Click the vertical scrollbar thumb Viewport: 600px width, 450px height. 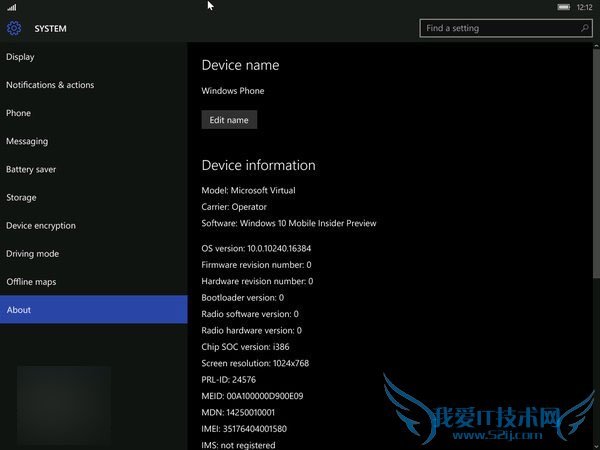[597, 163]
